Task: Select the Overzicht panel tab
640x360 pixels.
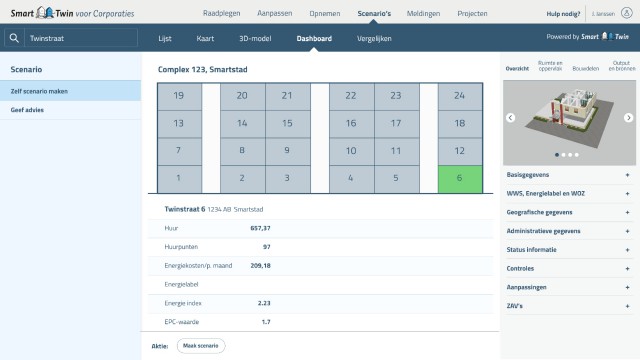Action: pos(517,69)
